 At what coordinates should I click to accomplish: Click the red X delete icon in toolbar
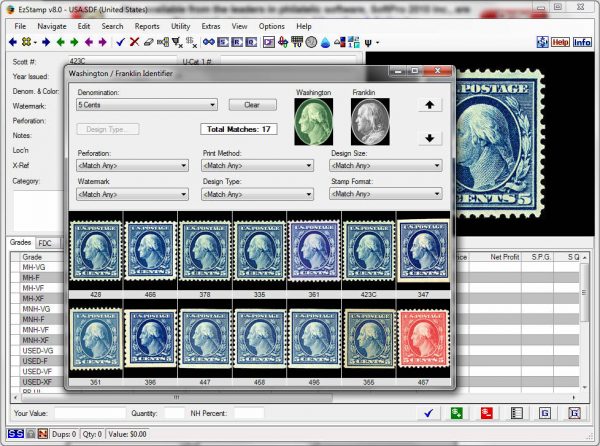click(134, 42)
